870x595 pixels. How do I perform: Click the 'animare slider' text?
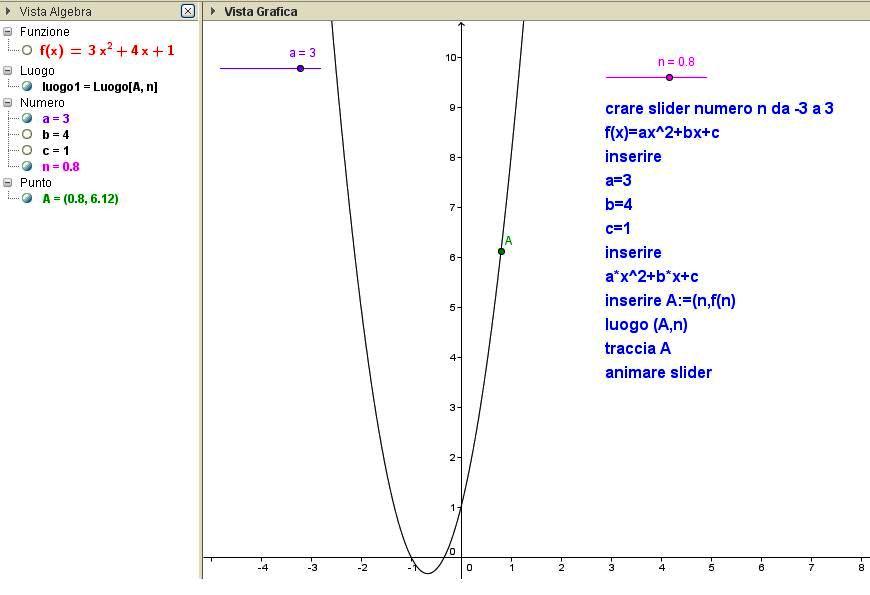pos(659,372)
